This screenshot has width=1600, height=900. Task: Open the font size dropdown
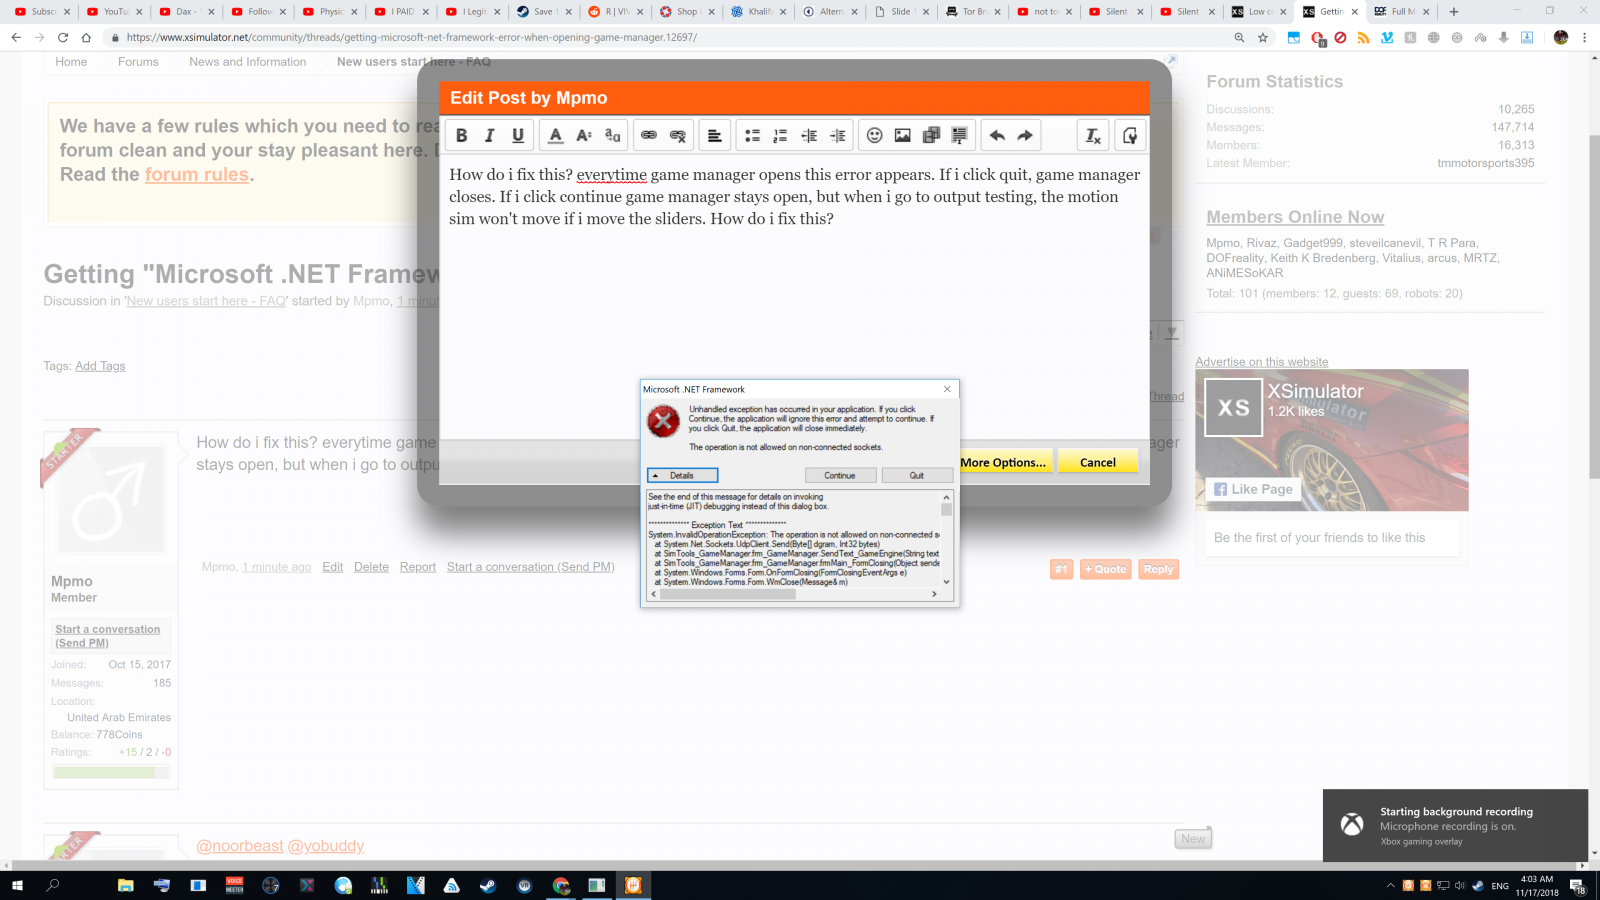[x=584, y=136]
